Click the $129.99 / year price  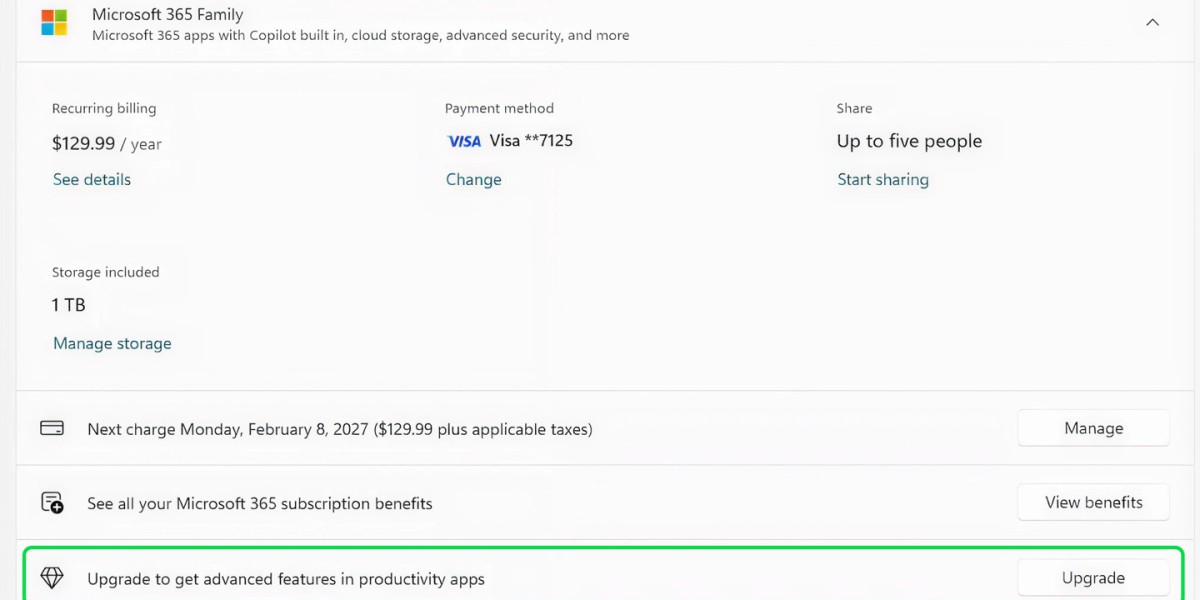pyautogui.click(x=106, y=144)
